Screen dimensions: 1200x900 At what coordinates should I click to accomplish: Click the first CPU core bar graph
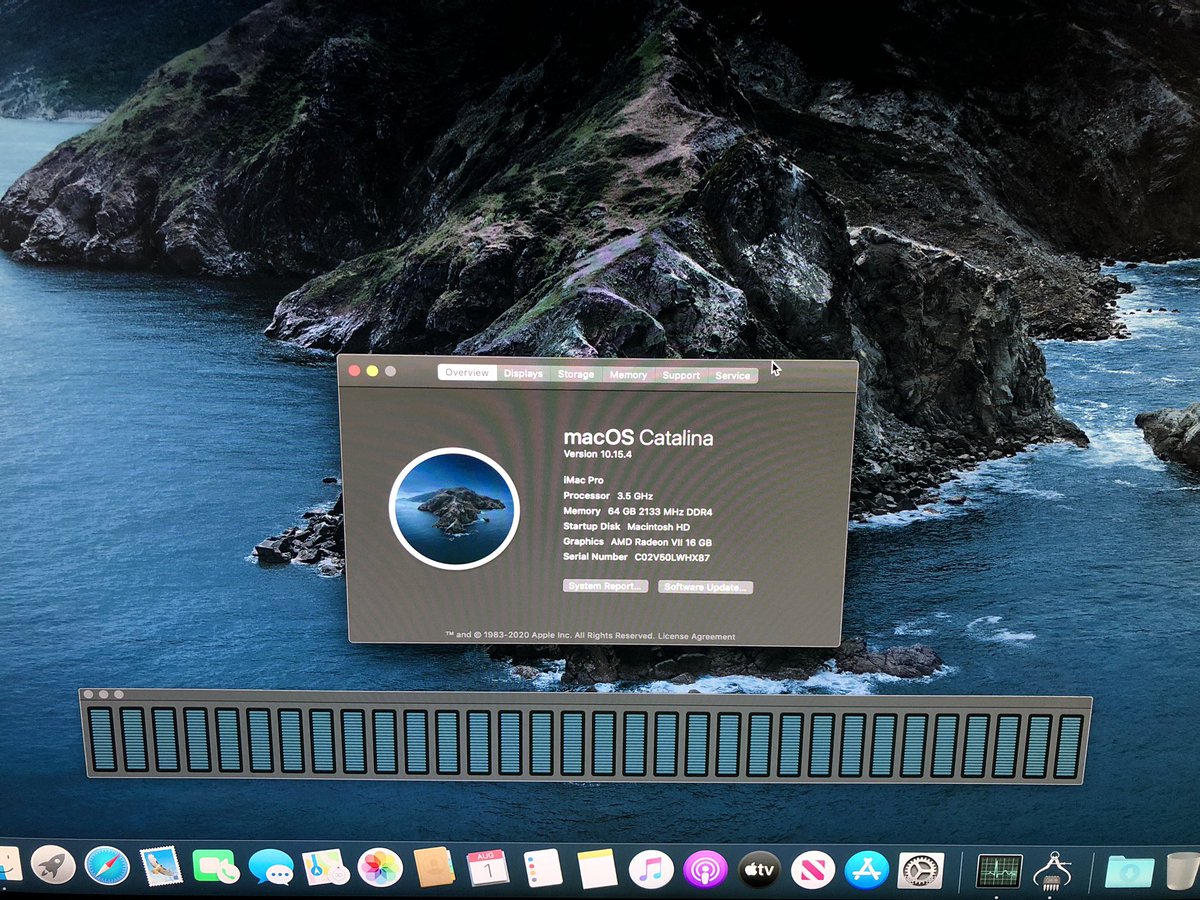pos(102,739)
